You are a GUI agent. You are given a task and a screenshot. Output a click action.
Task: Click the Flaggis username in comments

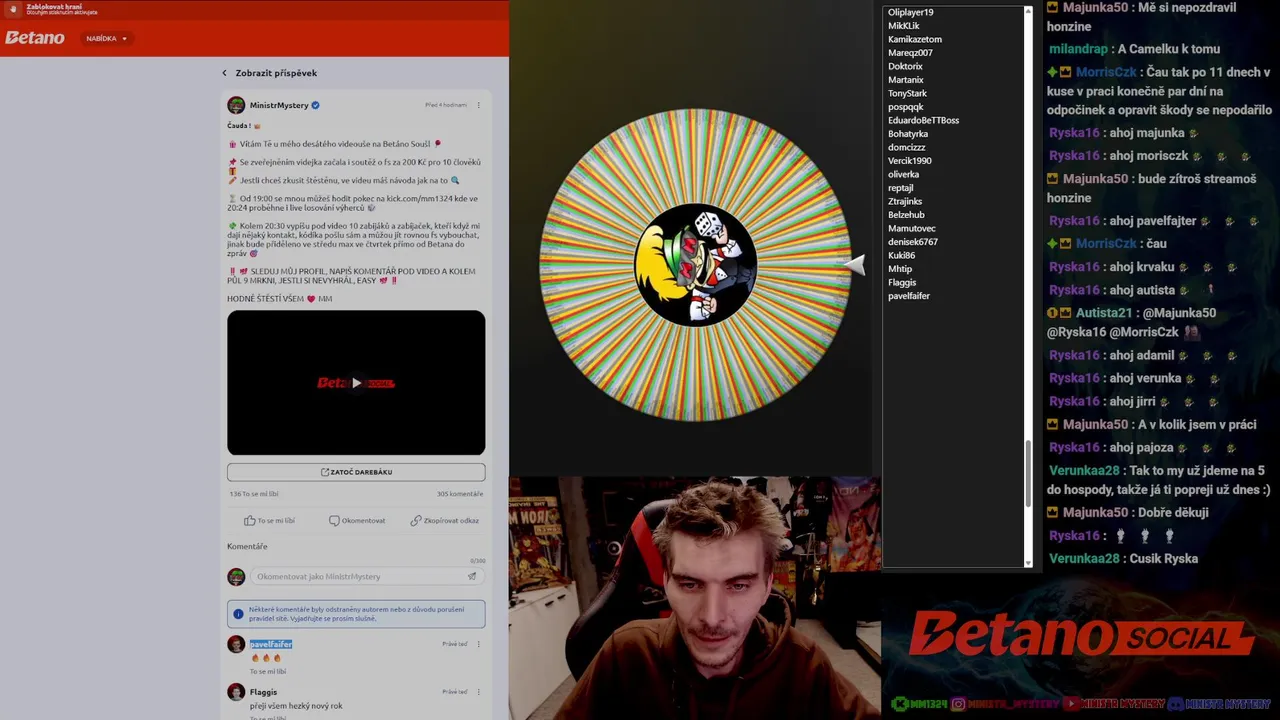coord(264,692)
